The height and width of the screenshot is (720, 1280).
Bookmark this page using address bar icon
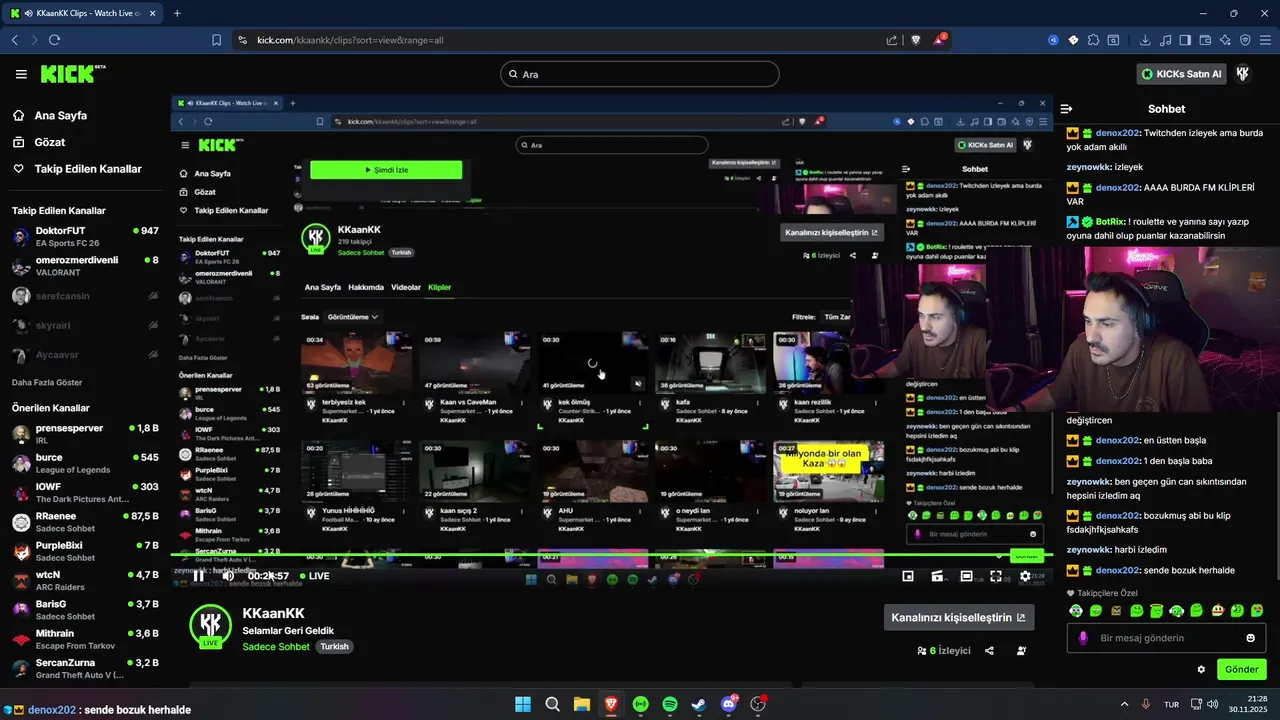pyautogui.click(x=216, y=40)
